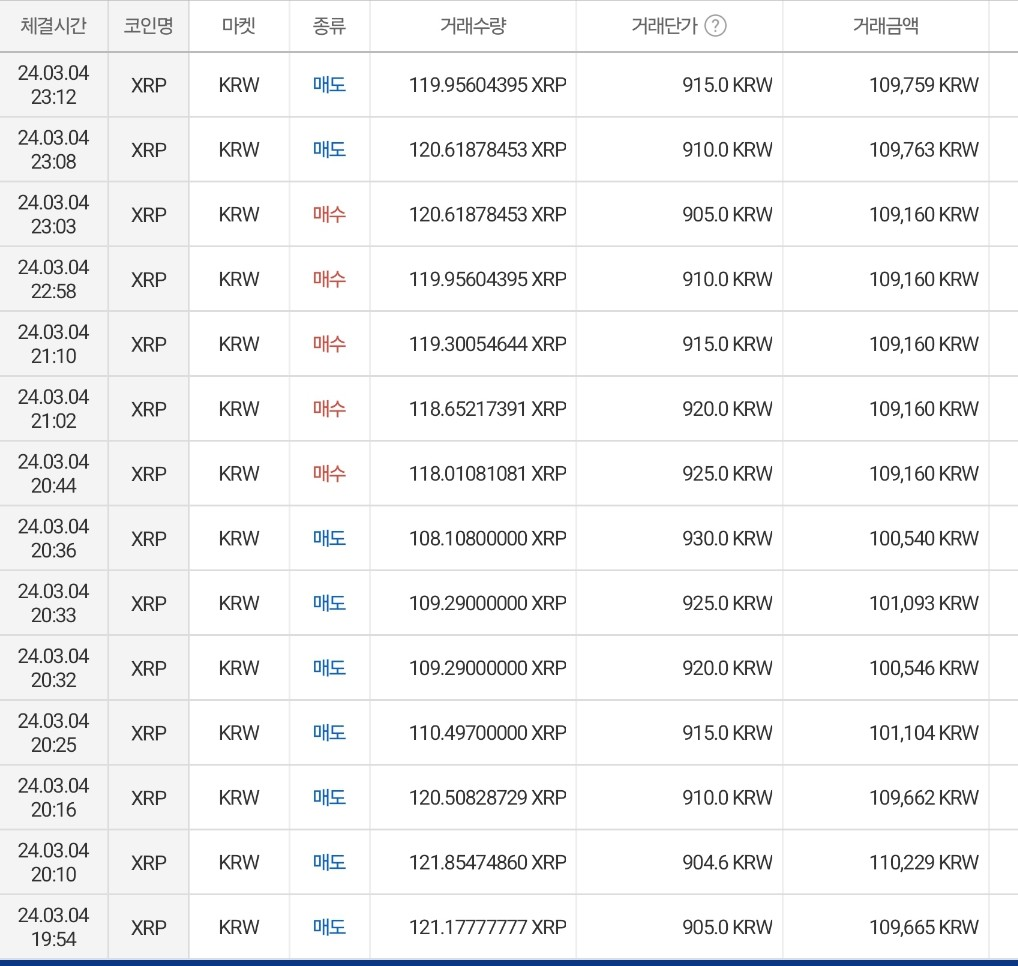1018x966 pixels.
Task: Select amount 109,763 KRW
Action: point(924,149)
